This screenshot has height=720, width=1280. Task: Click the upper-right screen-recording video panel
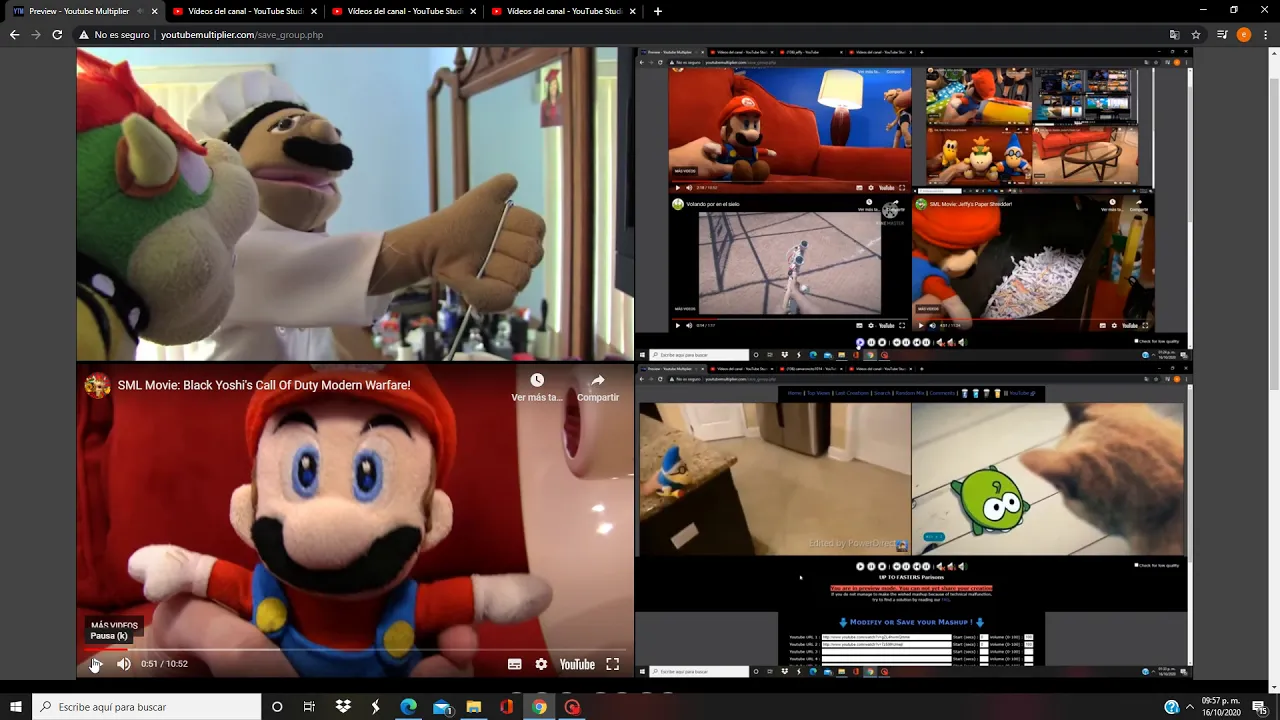[914, 203]
